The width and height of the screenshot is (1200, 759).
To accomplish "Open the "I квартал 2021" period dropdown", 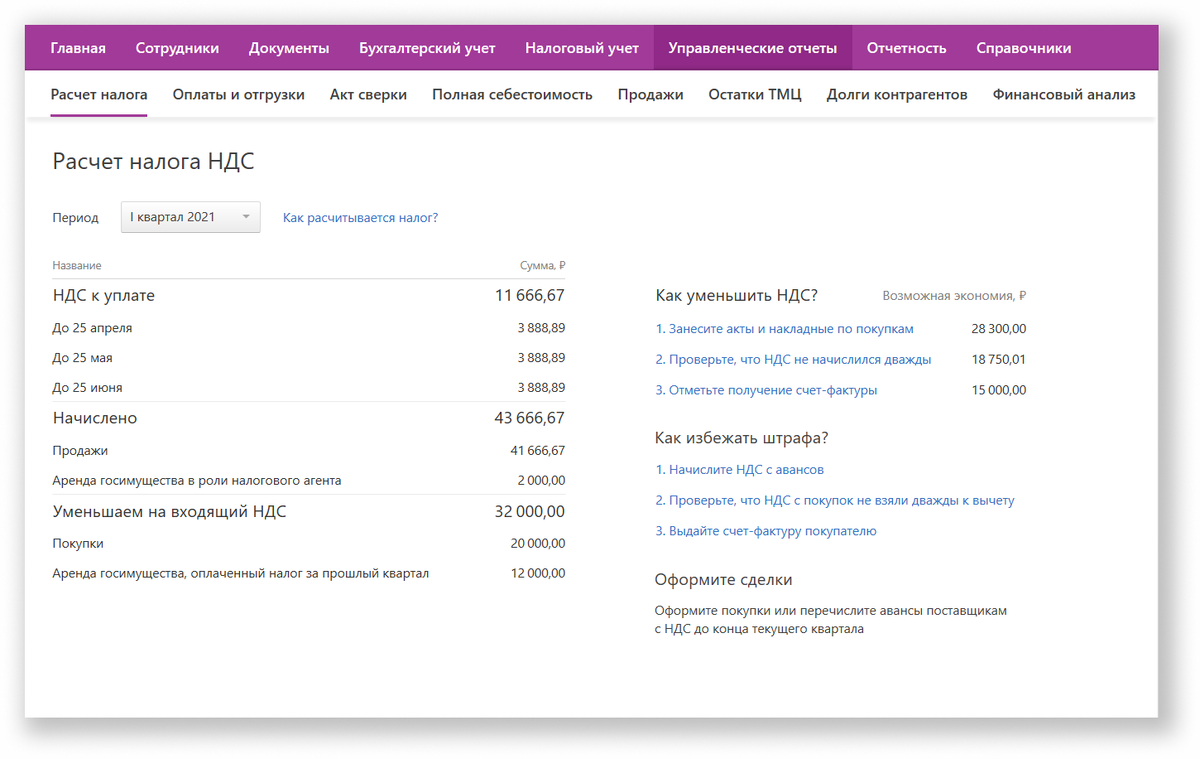I will point(185,216).
